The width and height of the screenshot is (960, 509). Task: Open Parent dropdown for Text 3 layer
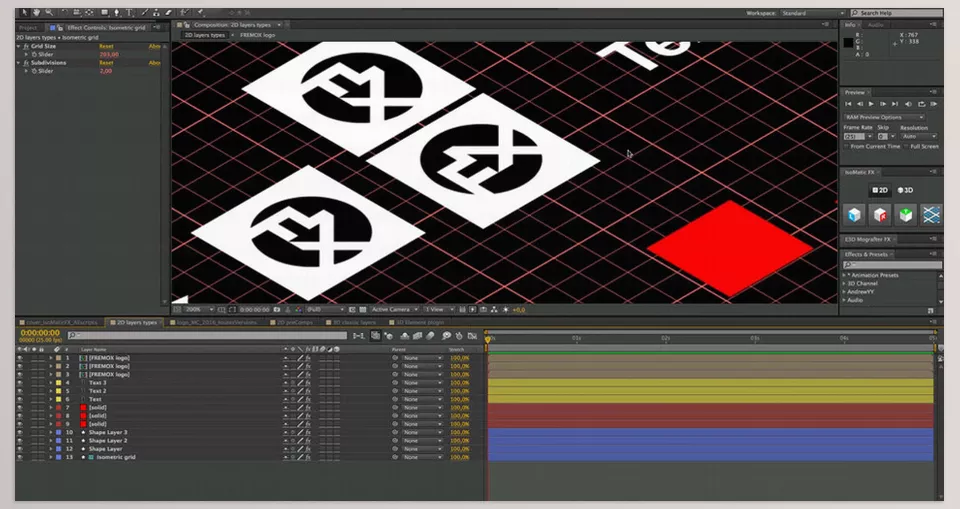tap(422, 383)
